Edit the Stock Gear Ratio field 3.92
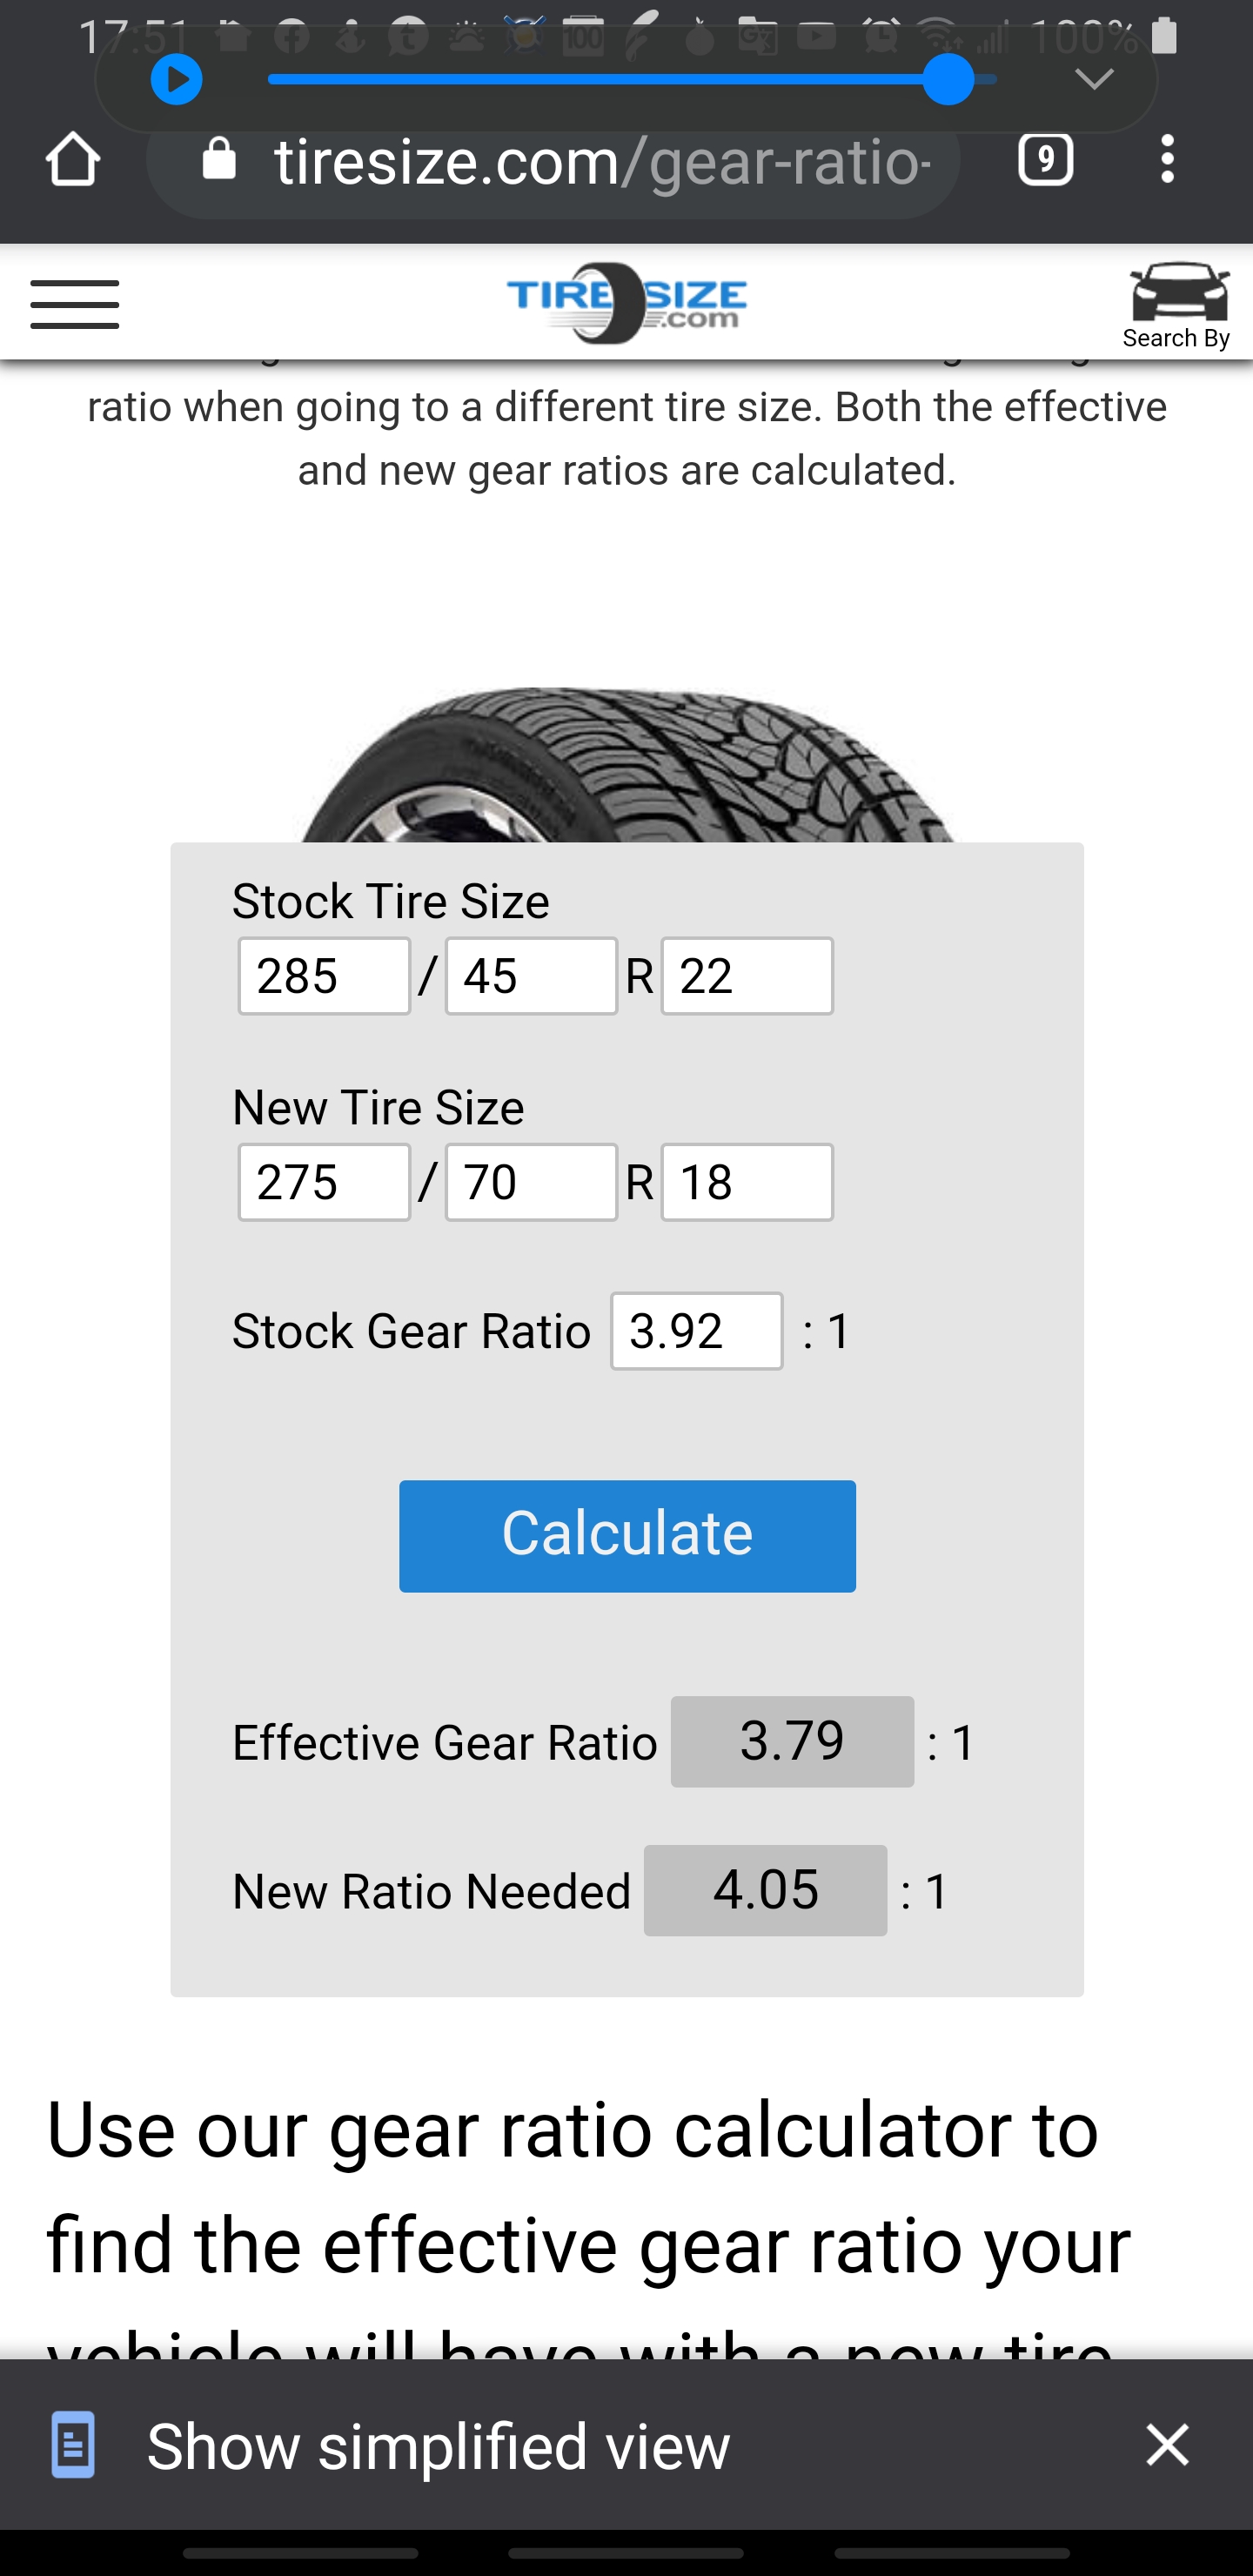The width and height of the screenshot is (1253, 2576). (697, 1331)
